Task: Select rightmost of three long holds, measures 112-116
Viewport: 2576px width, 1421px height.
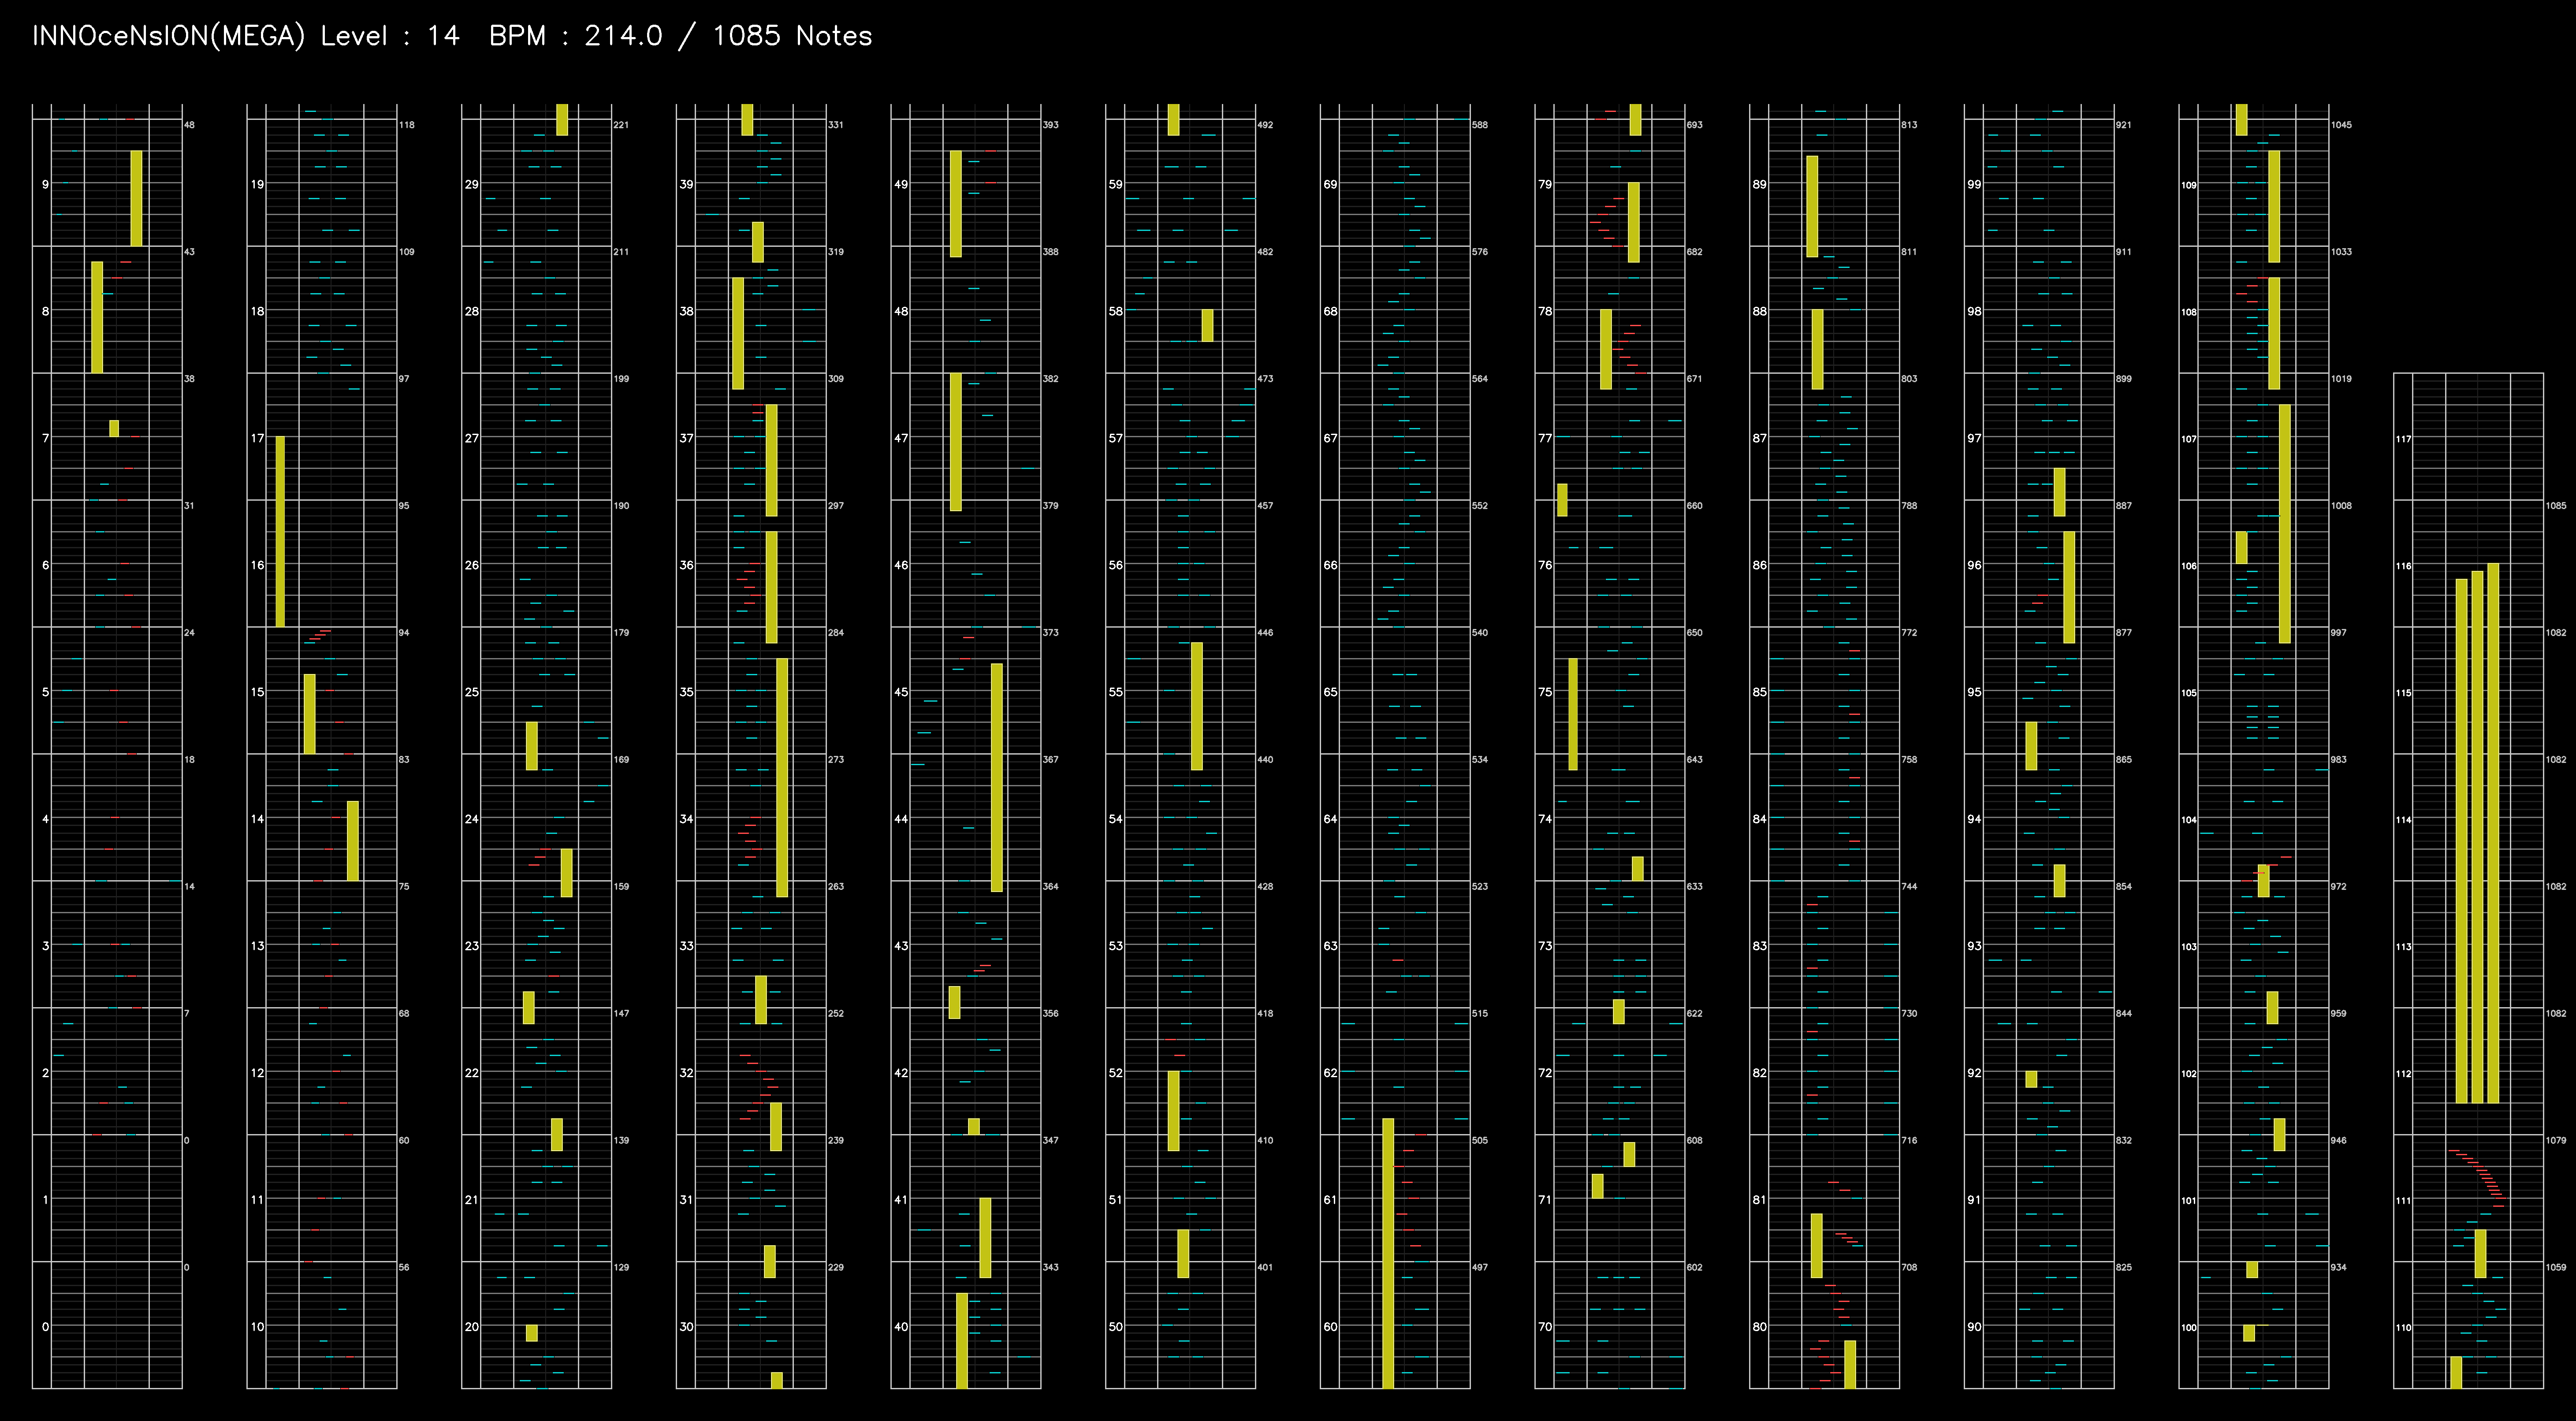Action: 2494,833
